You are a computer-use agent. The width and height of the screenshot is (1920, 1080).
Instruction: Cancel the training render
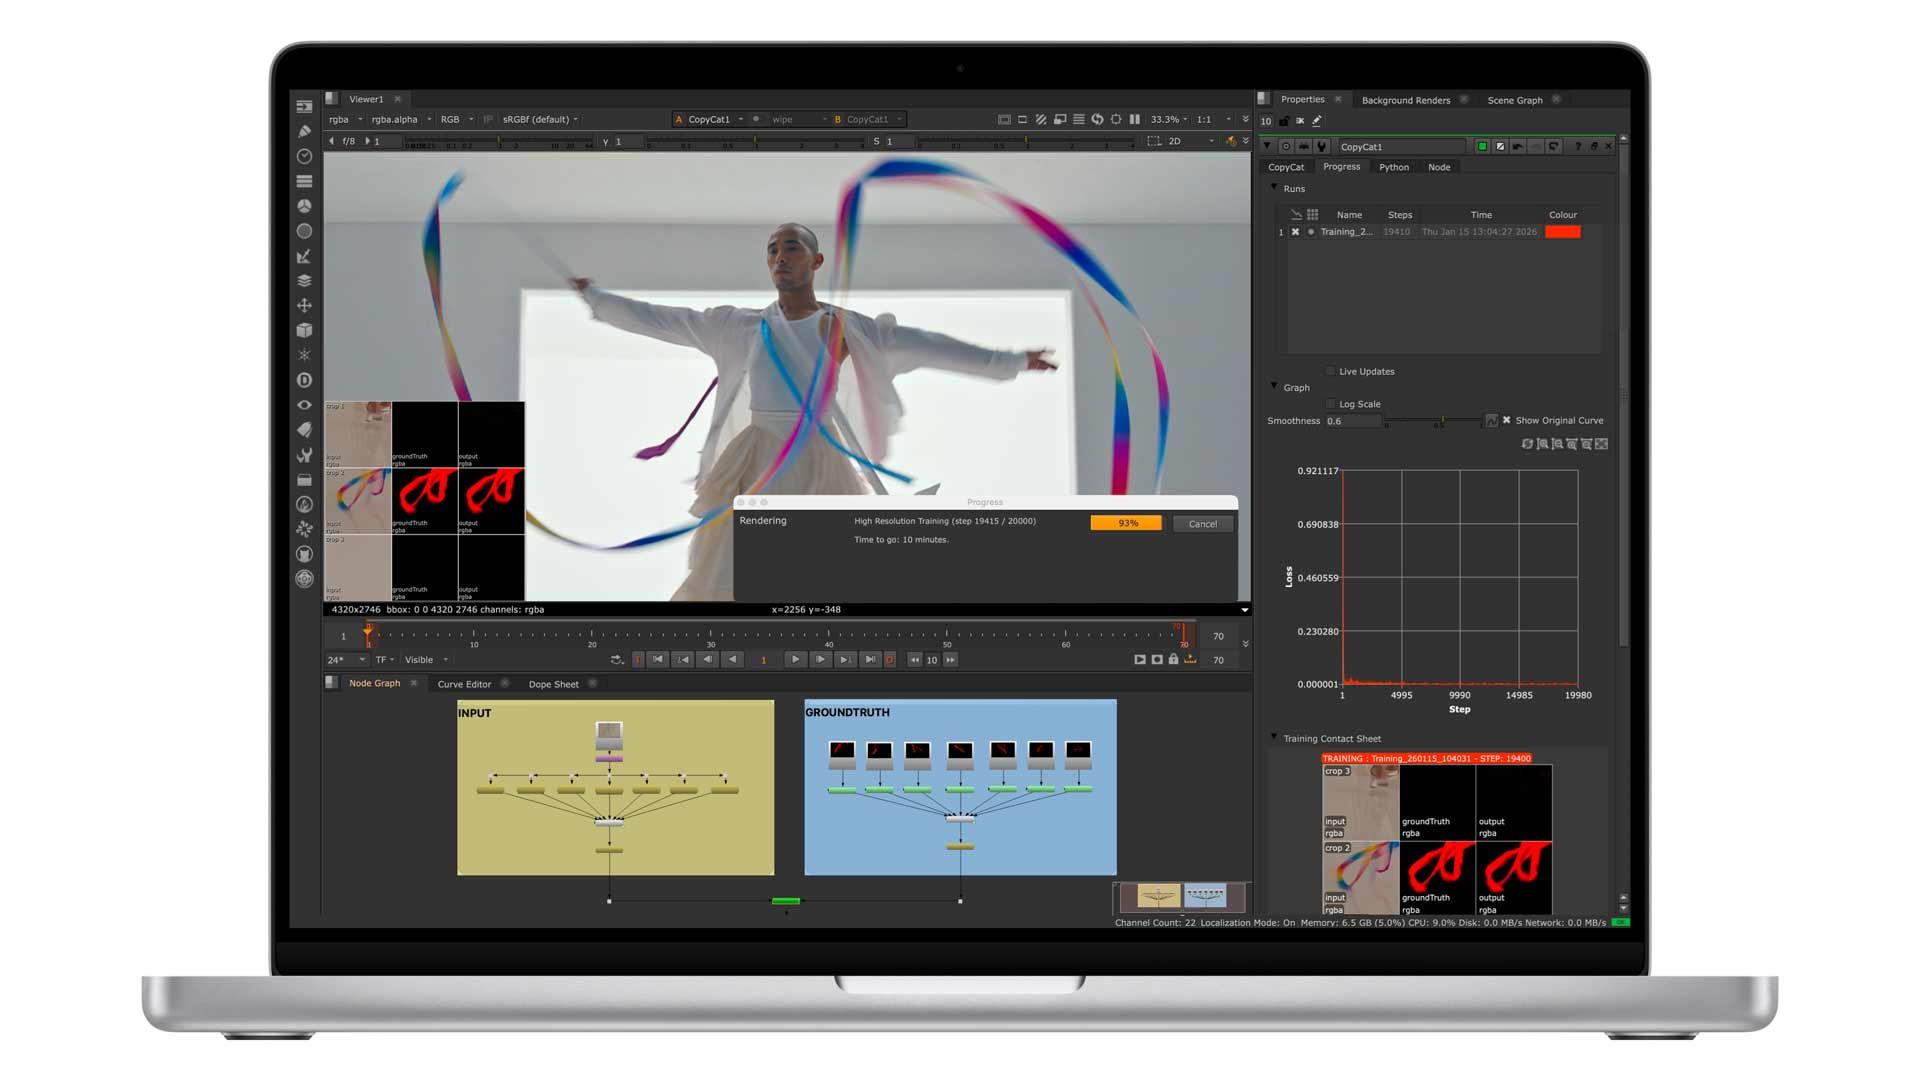click(x=1202, y=524)
